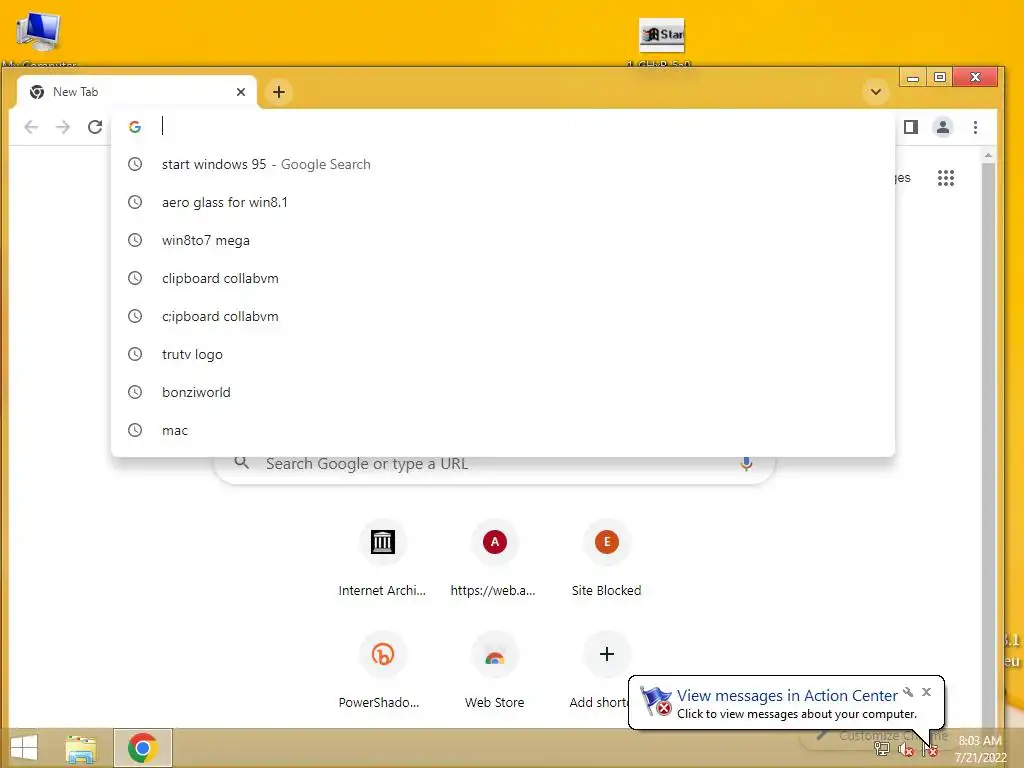Click View messages in Action Center
The width and height of the screenshot is (1024, 768).
coord(787,696)
